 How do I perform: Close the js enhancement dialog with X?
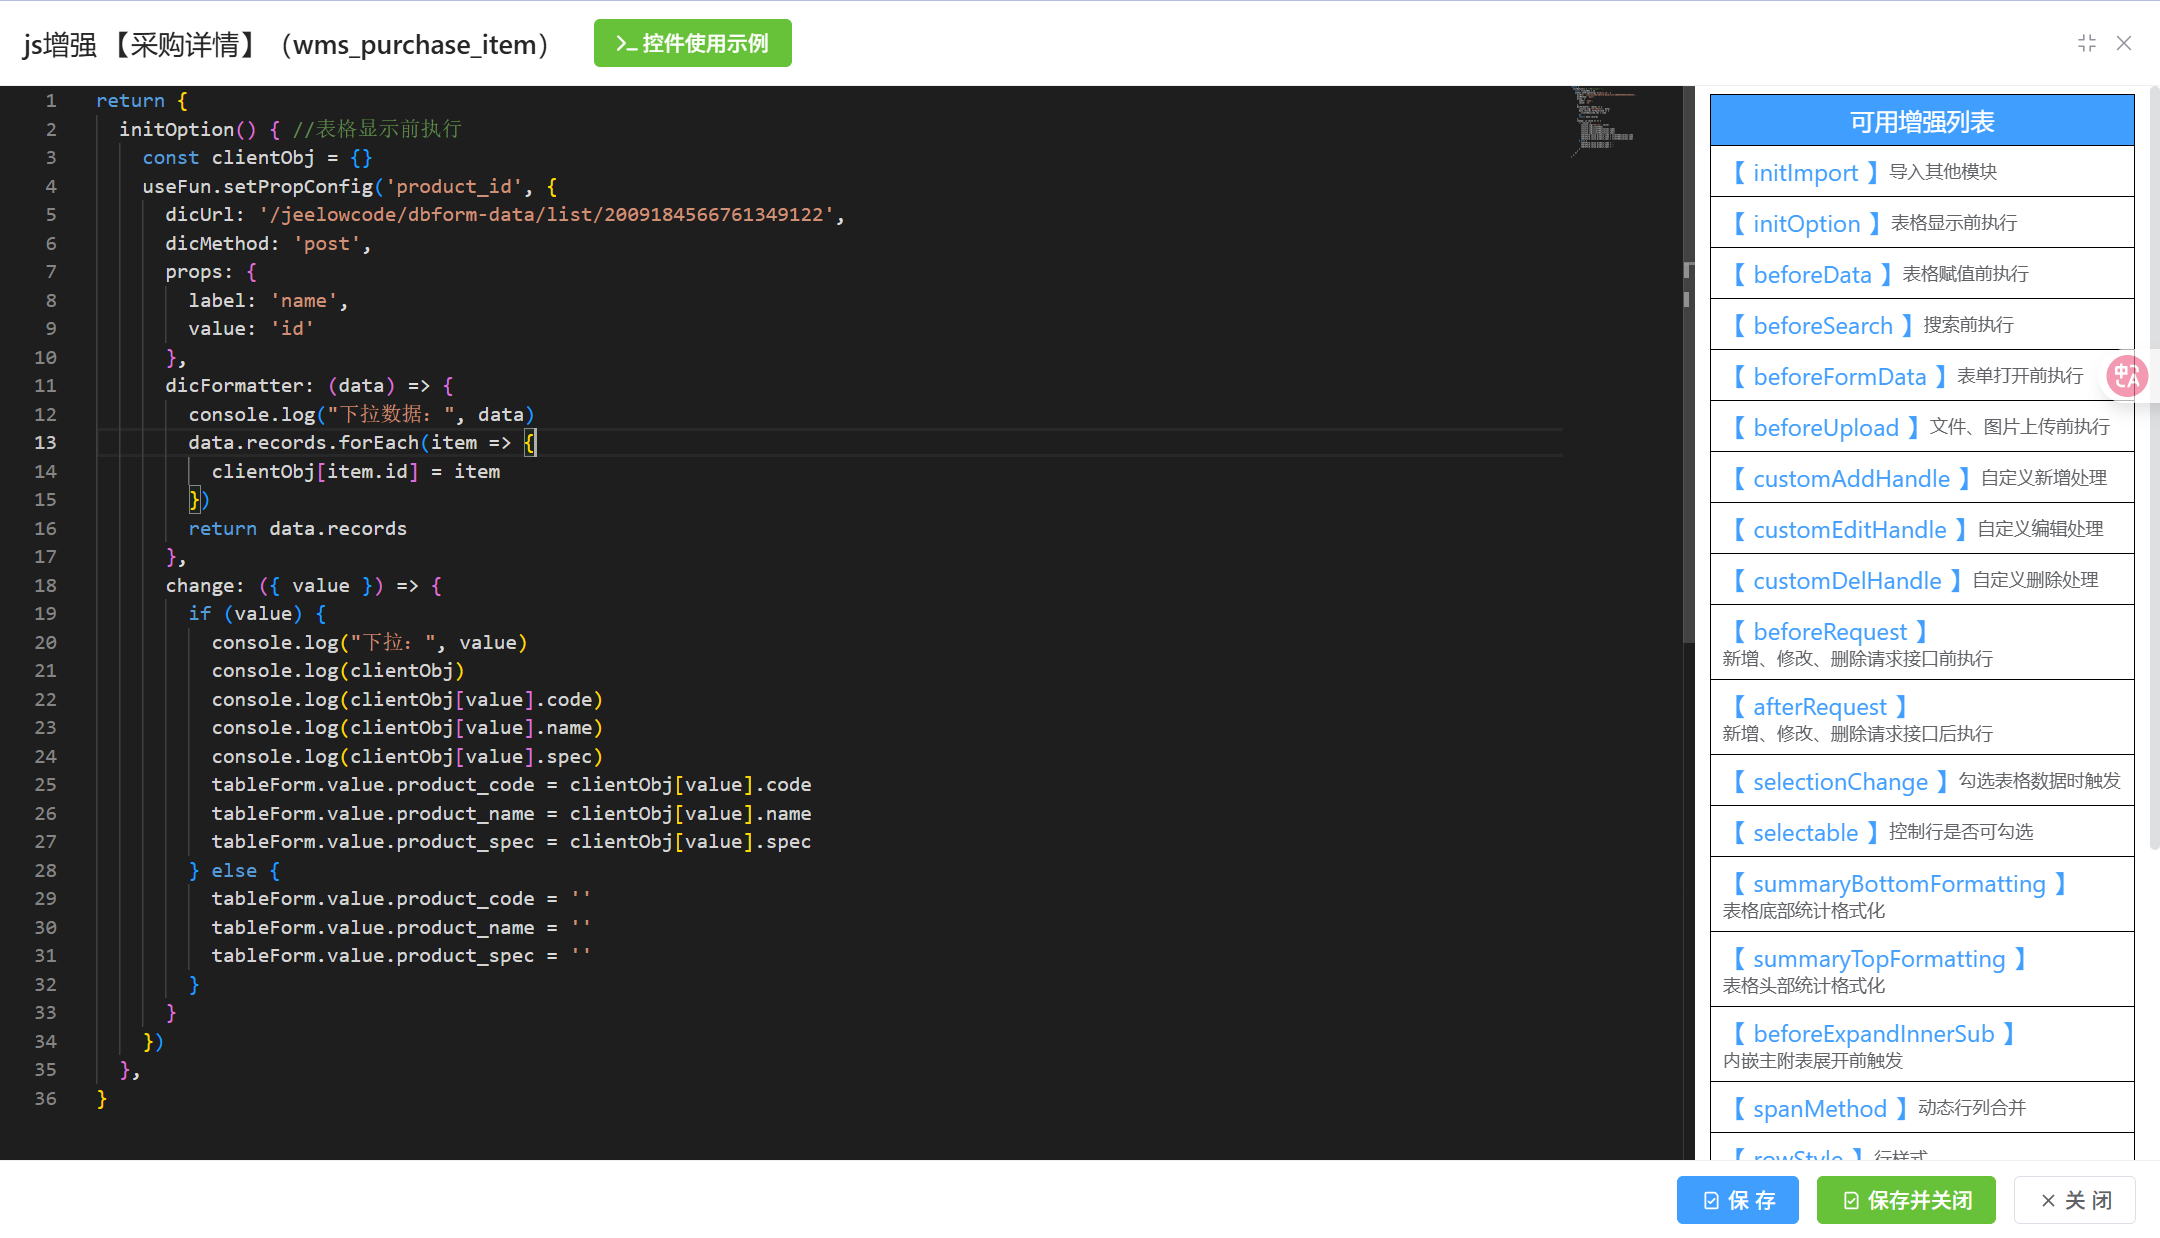2124,43
